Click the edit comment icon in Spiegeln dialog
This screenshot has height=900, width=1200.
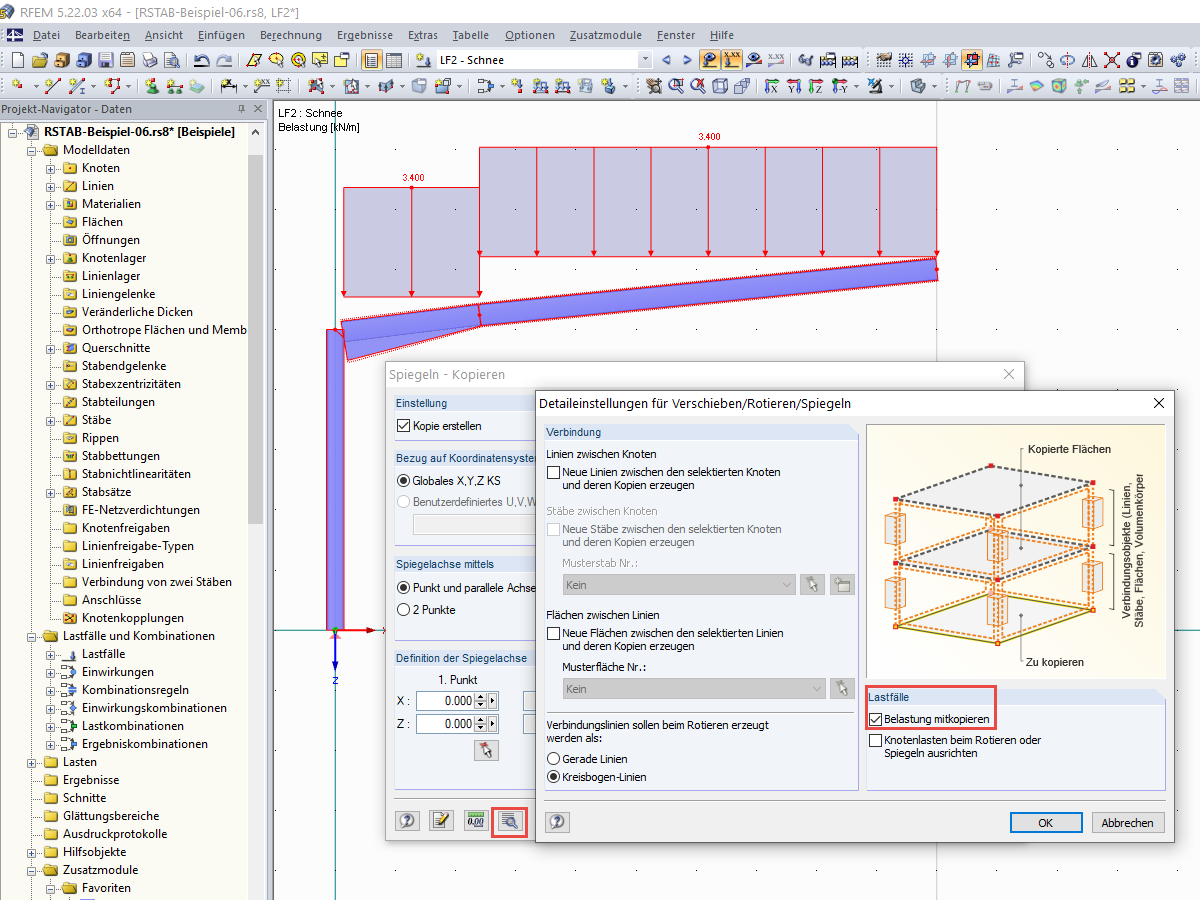(x=441, y=821)
